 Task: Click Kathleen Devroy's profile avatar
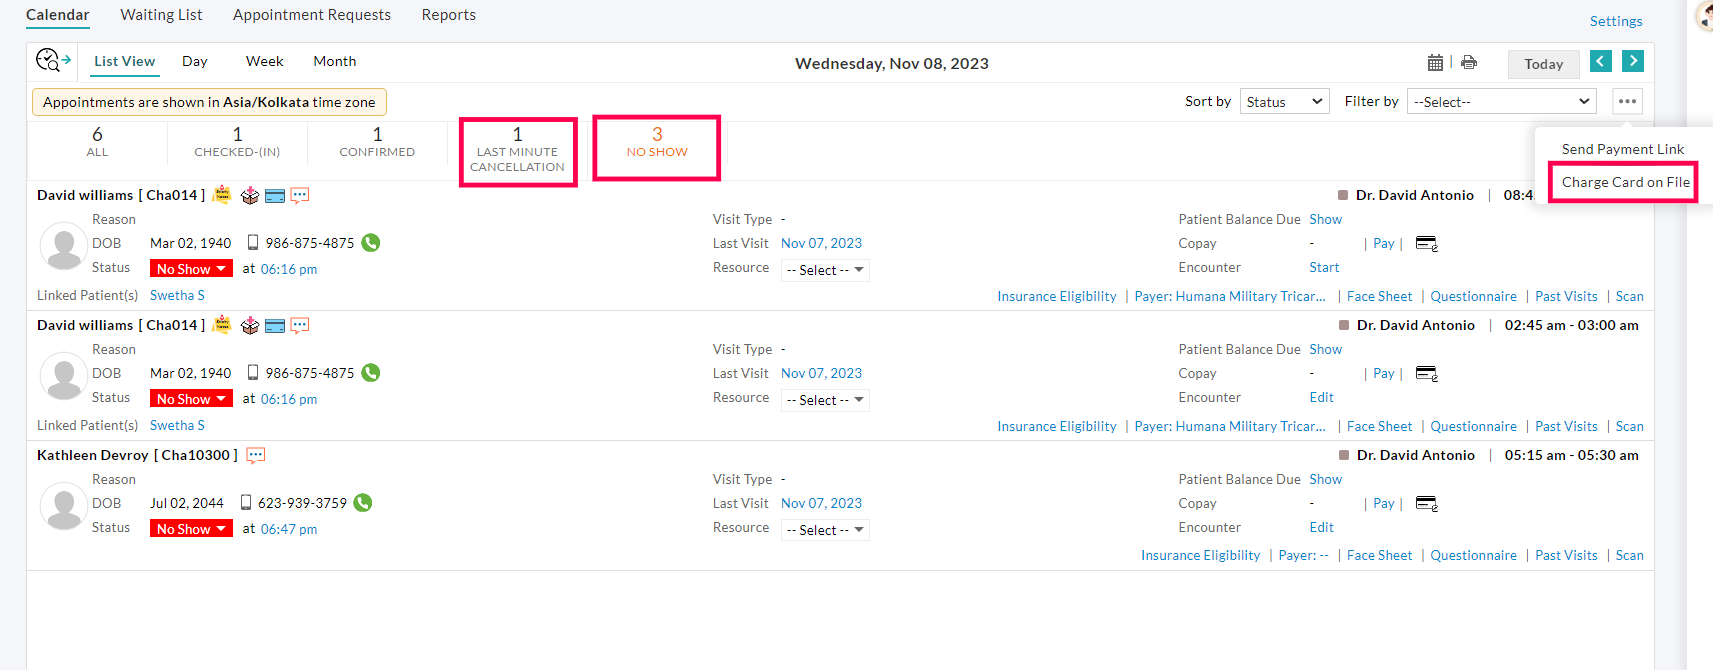[64, 507]
